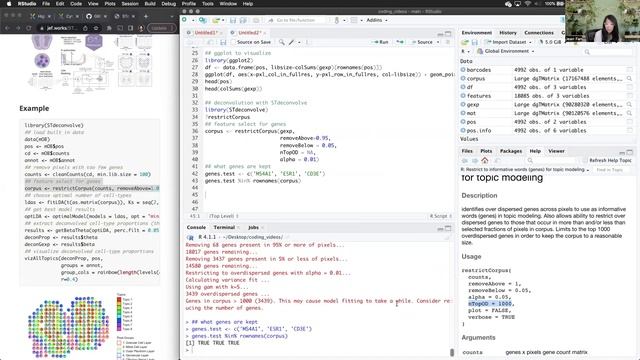Open the Import Dataset dropdown
This screenshot has width=640, height=360.
point(509,42)
